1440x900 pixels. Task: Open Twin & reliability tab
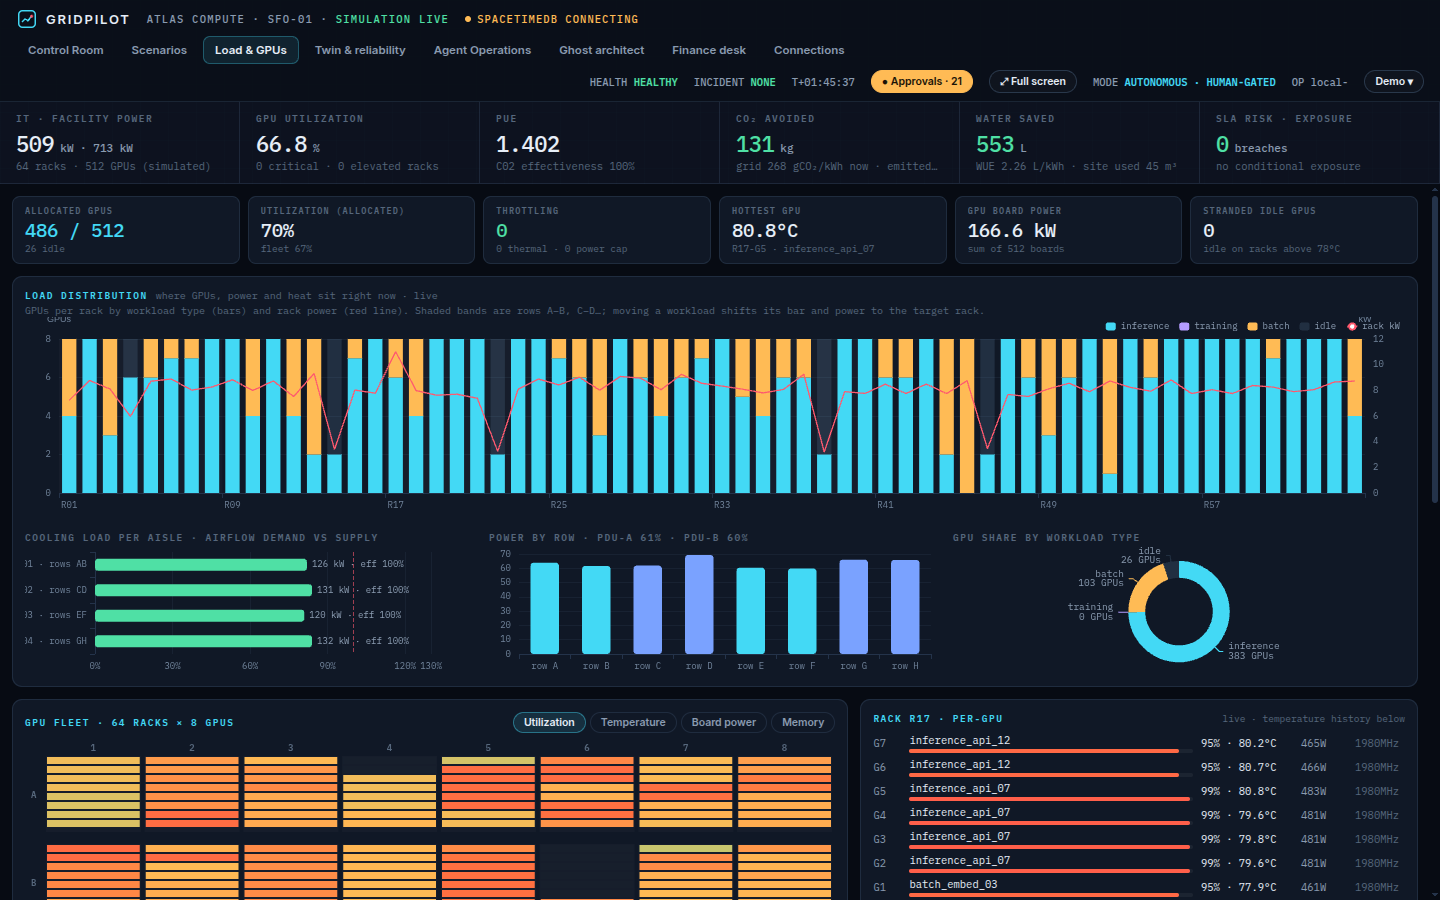[360, 50]
